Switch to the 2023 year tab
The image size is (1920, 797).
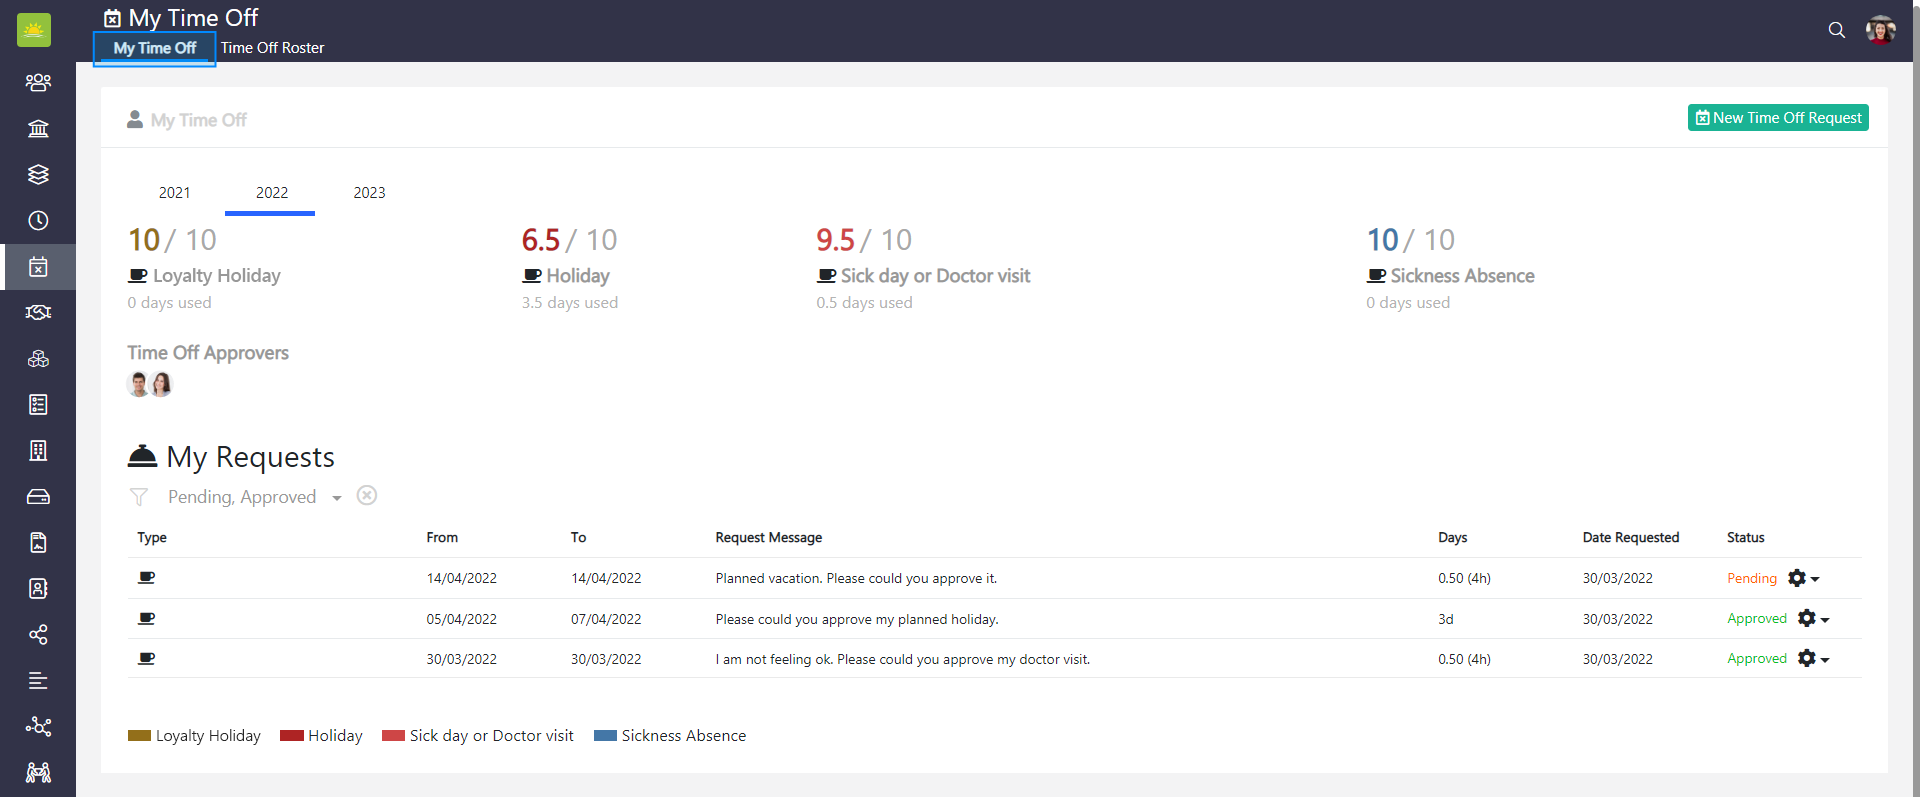point(369,193)
